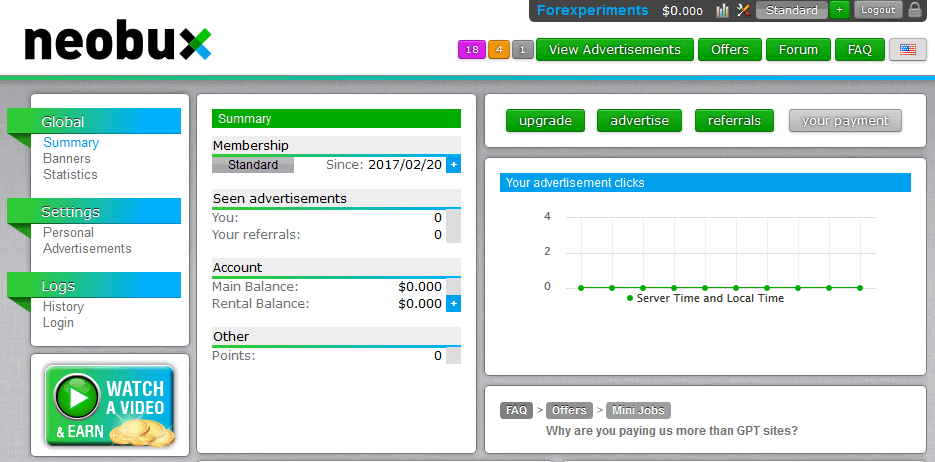Click the gray box beside Points
The height and width of the screenshot is (462, 935).
tap(453, 356)
